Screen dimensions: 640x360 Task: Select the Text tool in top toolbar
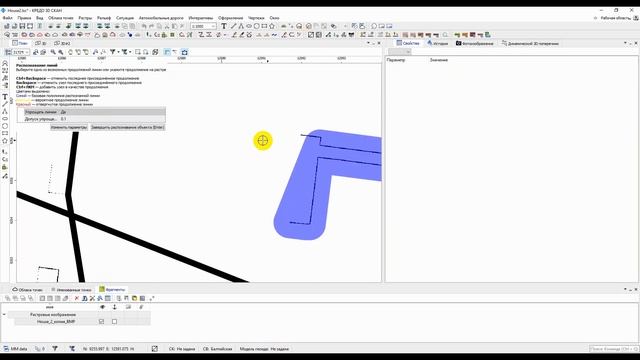[x=224, y=26]
